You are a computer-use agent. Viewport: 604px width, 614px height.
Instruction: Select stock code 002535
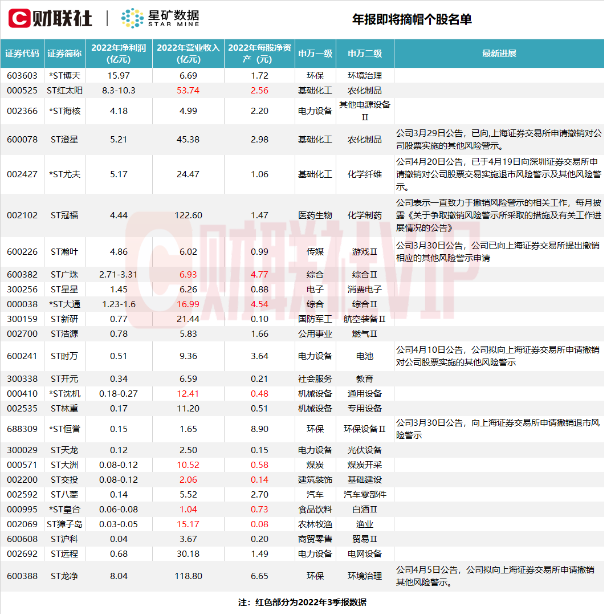pyautogui.click(x=22, y=409)
